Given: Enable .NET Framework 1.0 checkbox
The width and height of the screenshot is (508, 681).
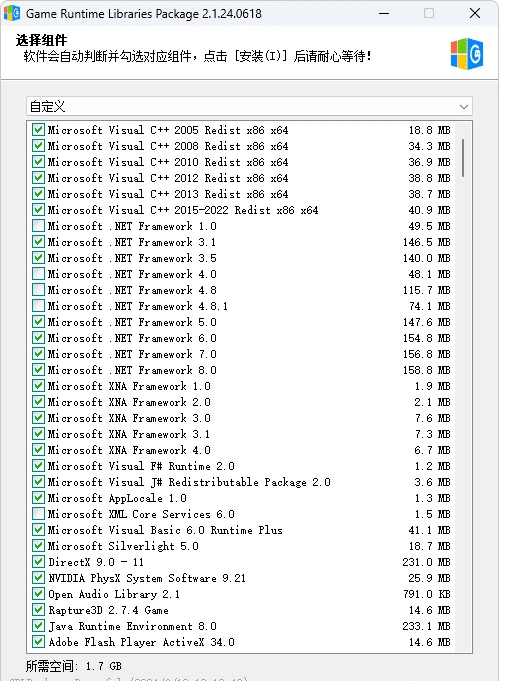Looking at the screenshot, I should [38, 226].
